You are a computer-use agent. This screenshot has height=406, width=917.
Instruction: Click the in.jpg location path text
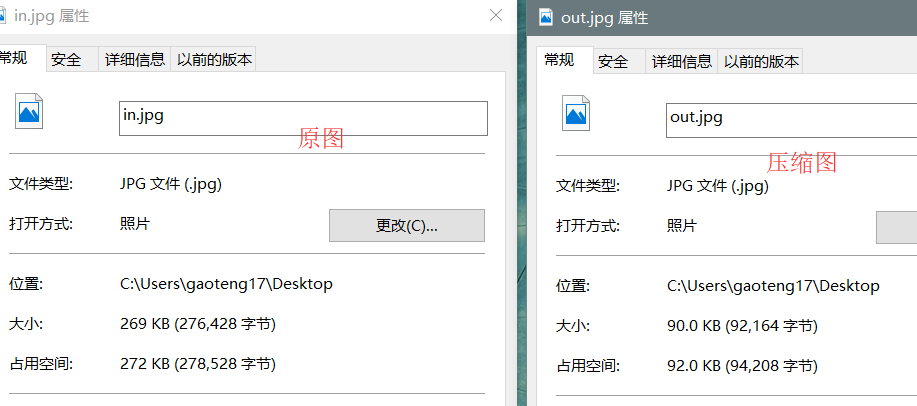tap(226, 284)
